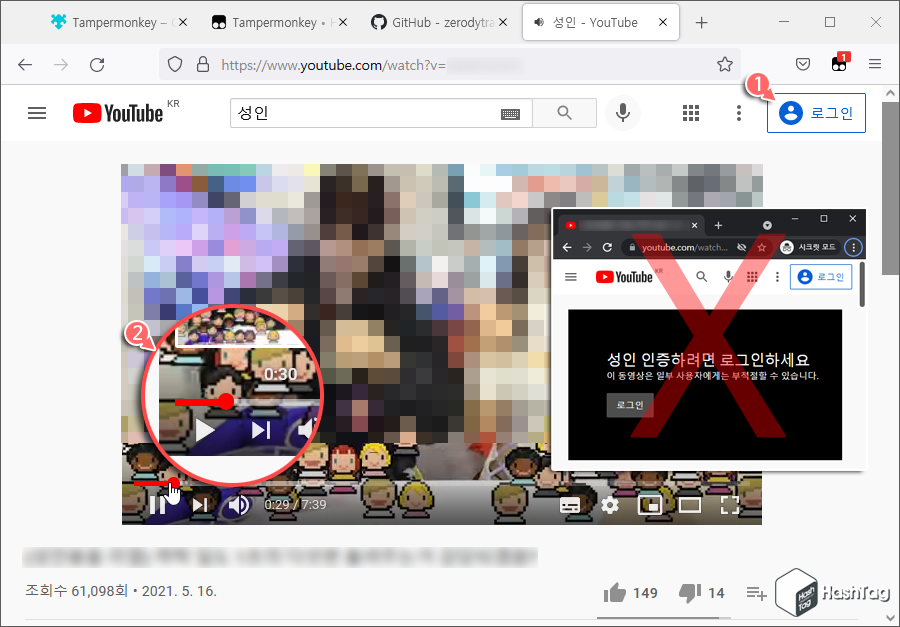Image resolution: width=900 pixels, height=627 pixels.
Task: Open the Google apps grid
Action: click(691, 113)
